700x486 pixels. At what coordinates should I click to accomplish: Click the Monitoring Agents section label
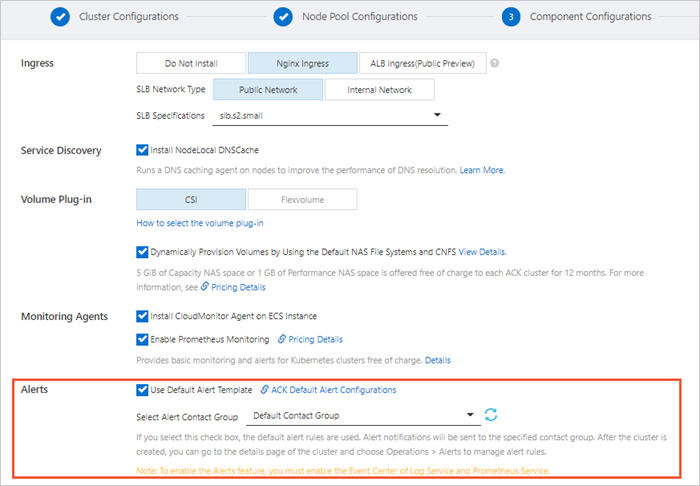(64, 316)
